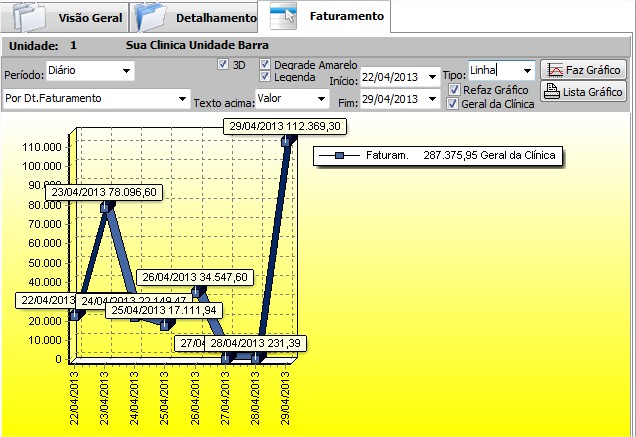
Task: Click the Faturam. legend line marker
Action: tap(340, 156)
